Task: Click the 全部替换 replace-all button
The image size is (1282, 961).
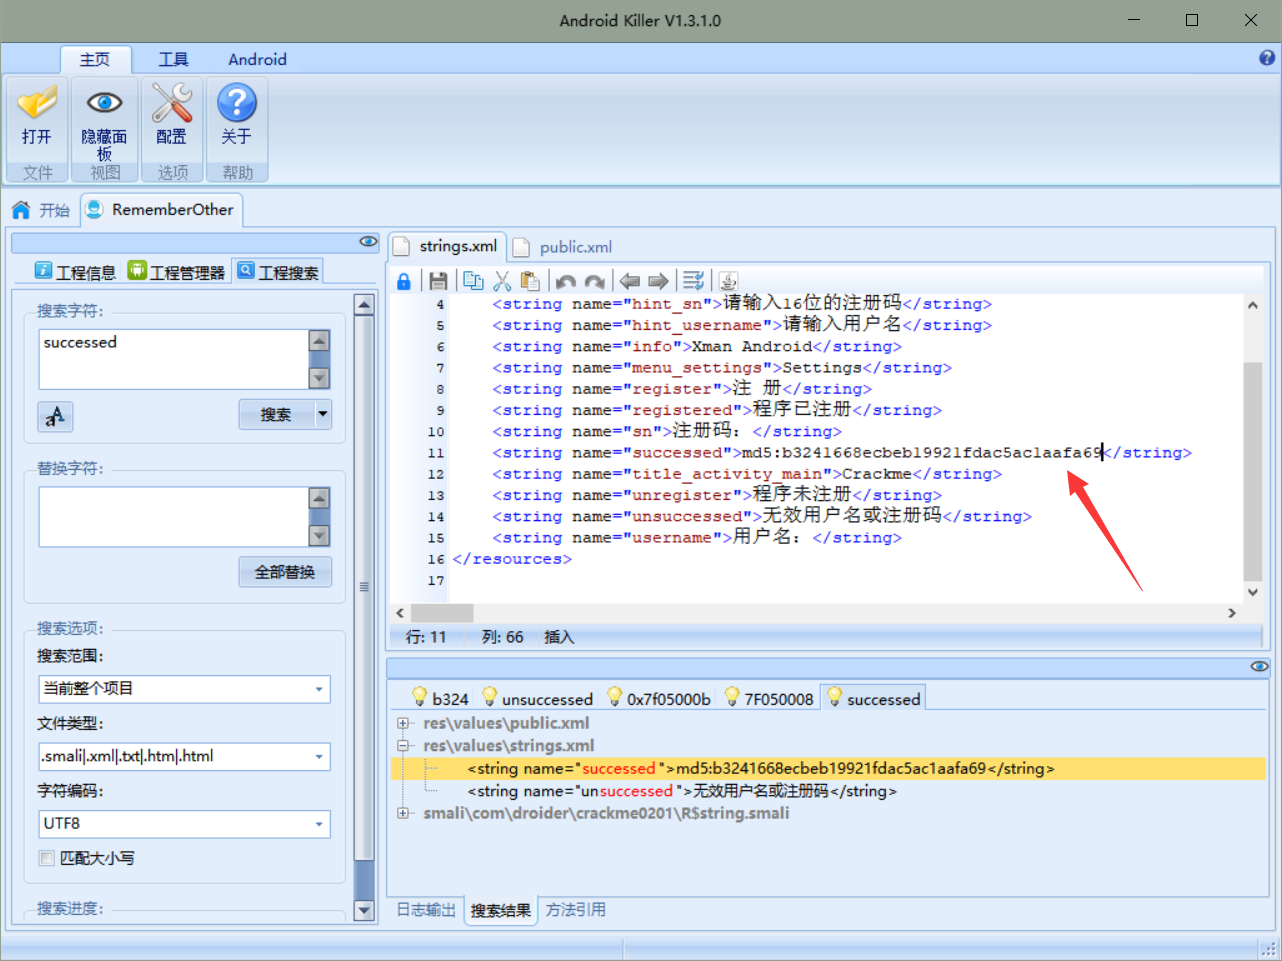Action: pos(285,572)
